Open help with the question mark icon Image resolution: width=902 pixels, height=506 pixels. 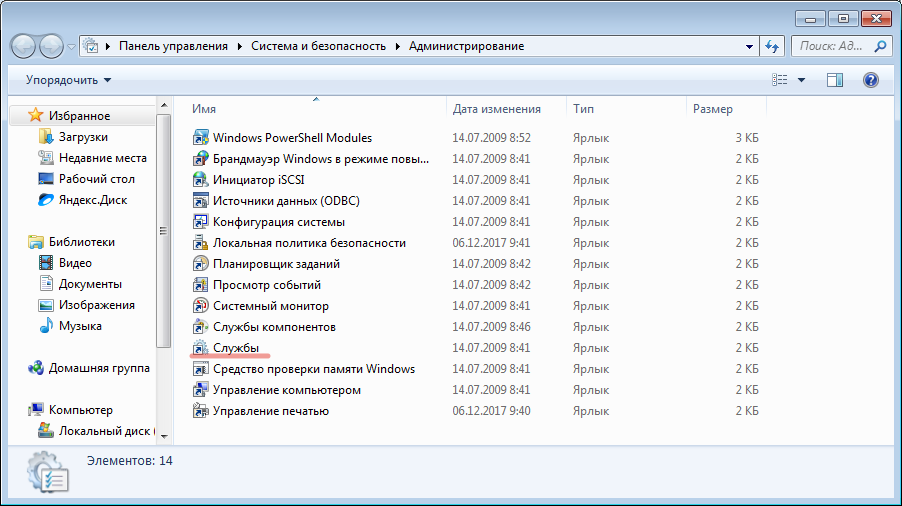coord(870,80)
